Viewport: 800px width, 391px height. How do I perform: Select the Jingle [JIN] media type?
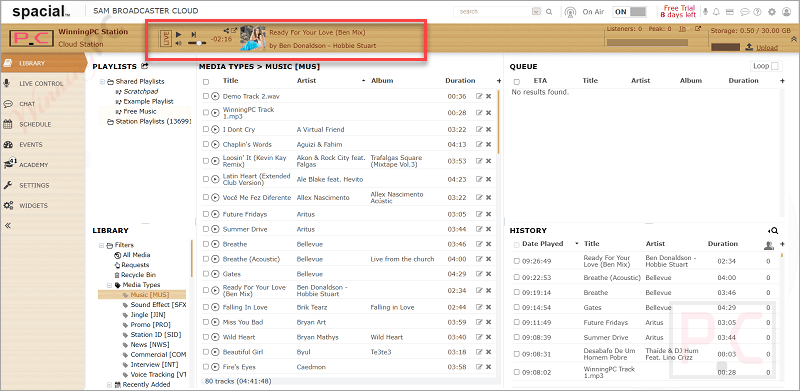tap(148, 314)
